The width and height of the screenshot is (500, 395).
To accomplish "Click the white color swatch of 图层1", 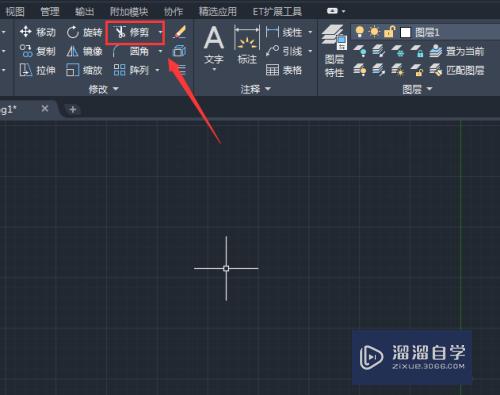I will pos(405,32).
